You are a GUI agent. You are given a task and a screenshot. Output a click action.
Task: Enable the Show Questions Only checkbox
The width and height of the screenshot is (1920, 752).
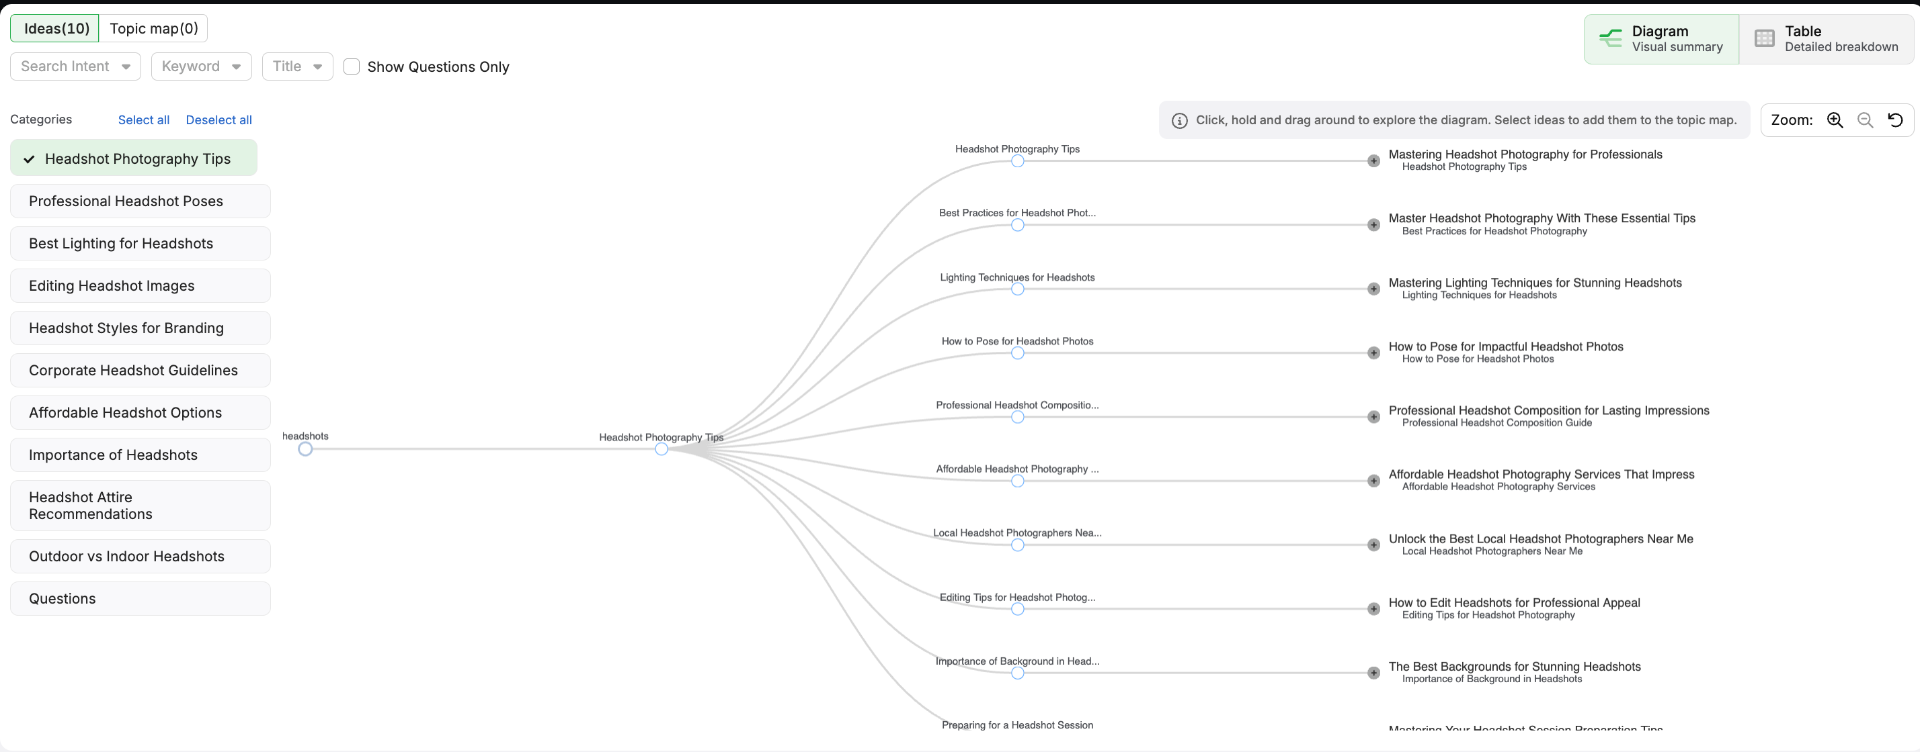click(352, 67)
